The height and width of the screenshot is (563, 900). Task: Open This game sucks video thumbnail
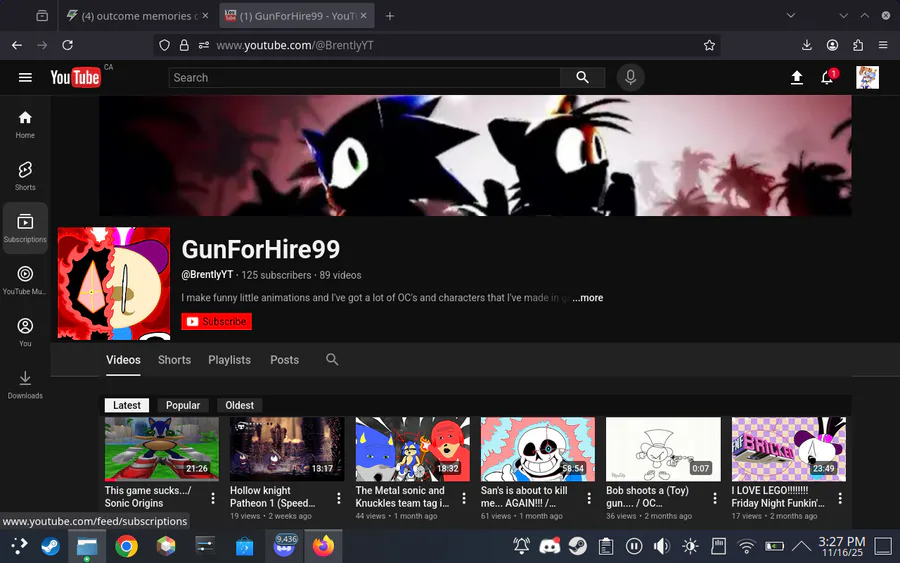162,449
